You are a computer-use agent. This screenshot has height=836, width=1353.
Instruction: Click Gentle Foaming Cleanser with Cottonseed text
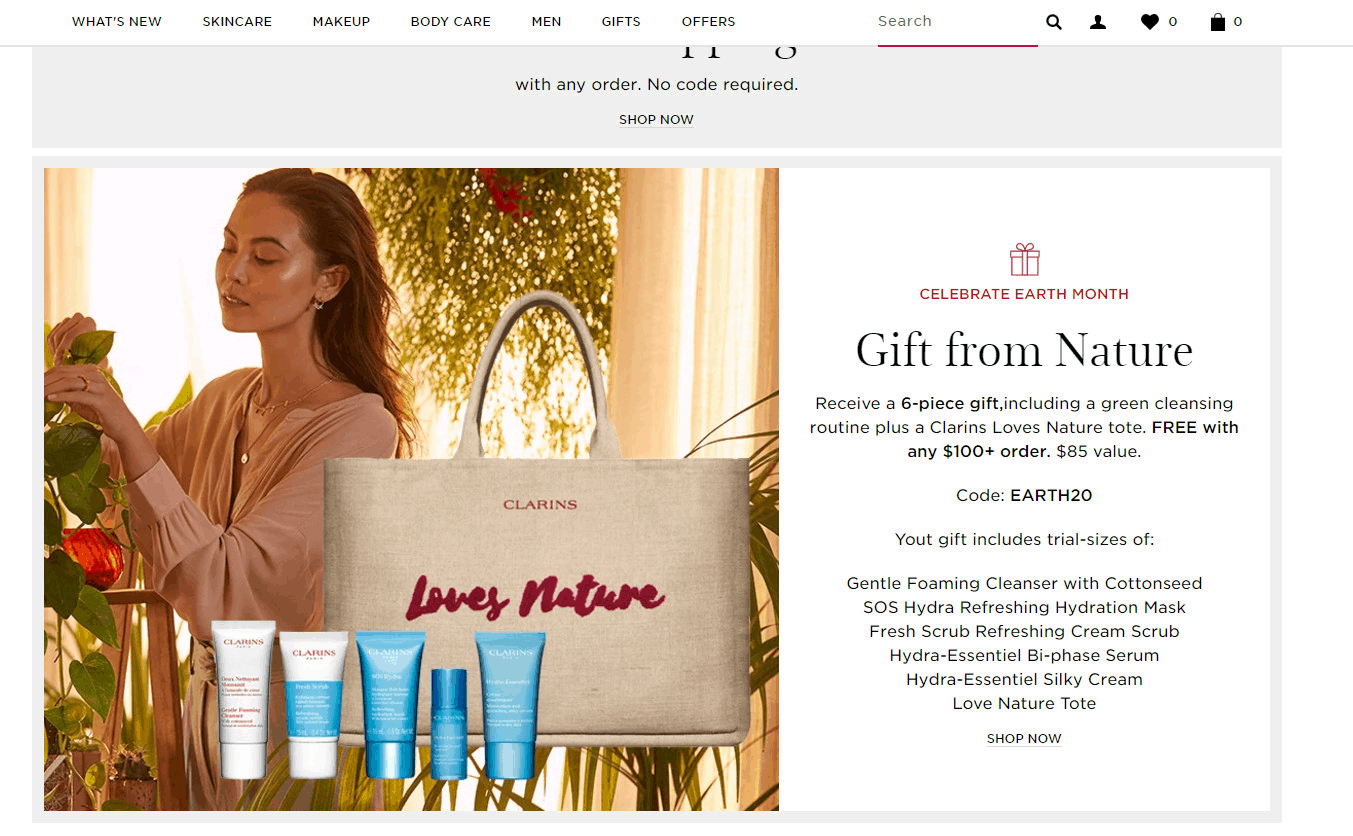pyautogui.click(x=1024, y=583)
